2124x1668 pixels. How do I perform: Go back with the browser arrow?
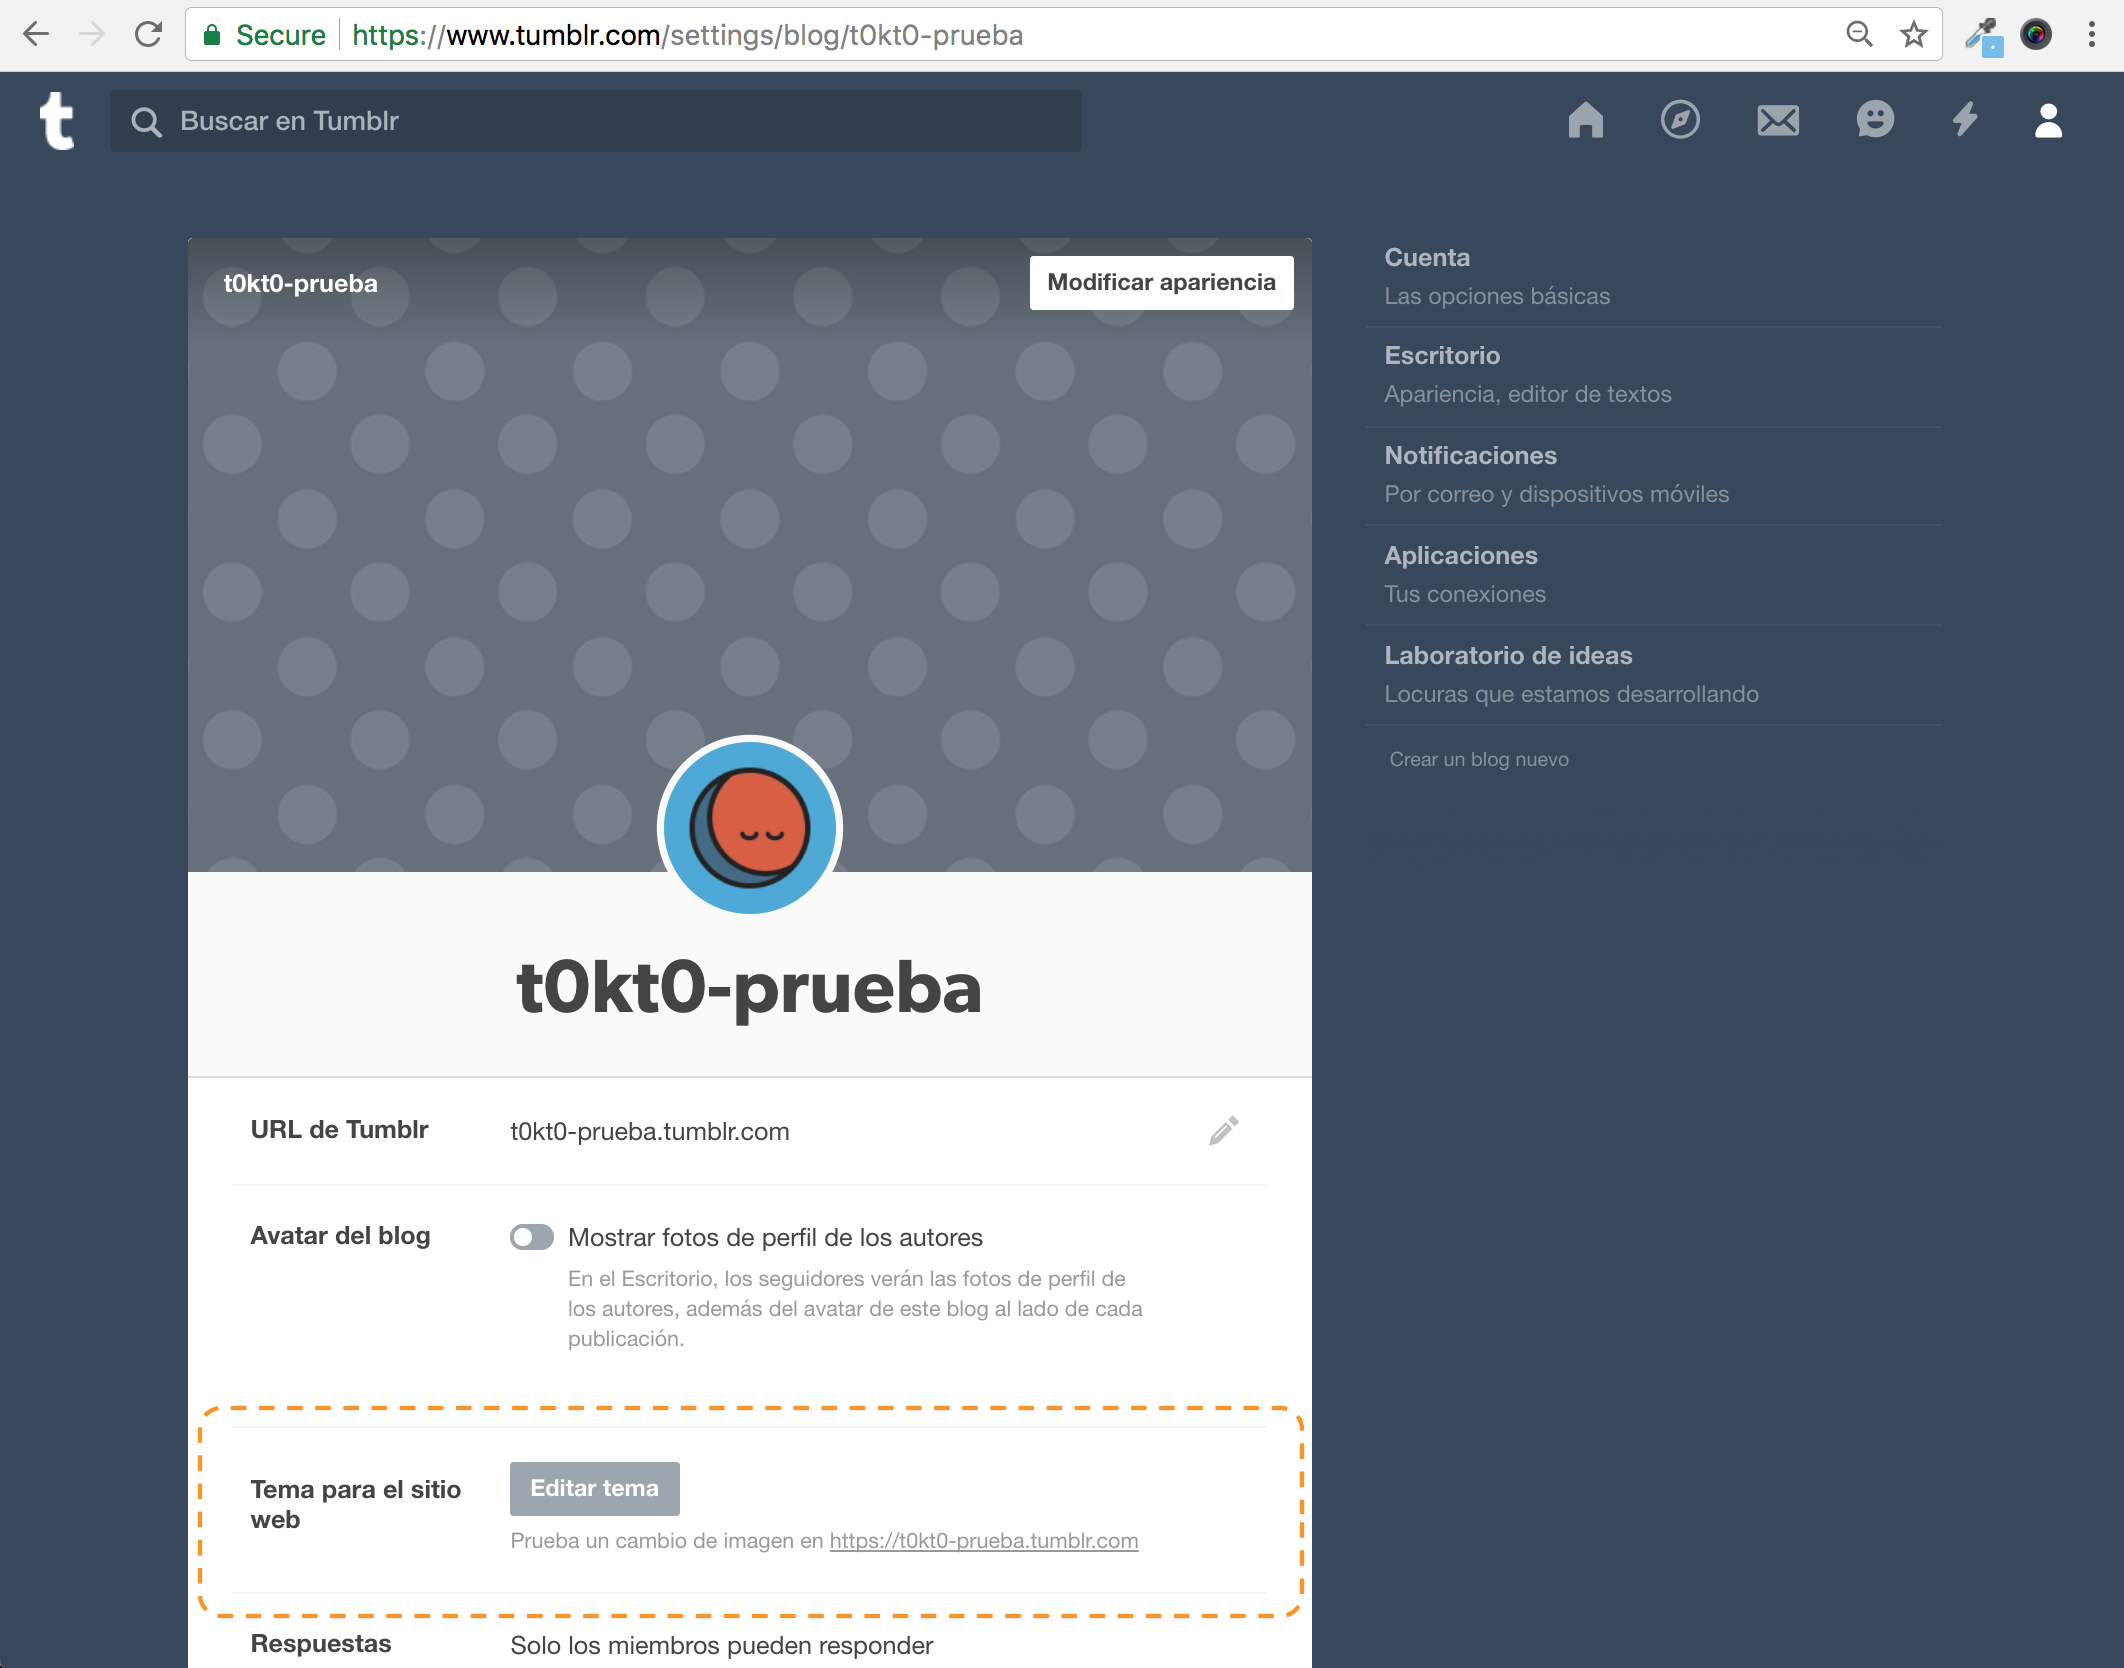(x=36, y=35)
